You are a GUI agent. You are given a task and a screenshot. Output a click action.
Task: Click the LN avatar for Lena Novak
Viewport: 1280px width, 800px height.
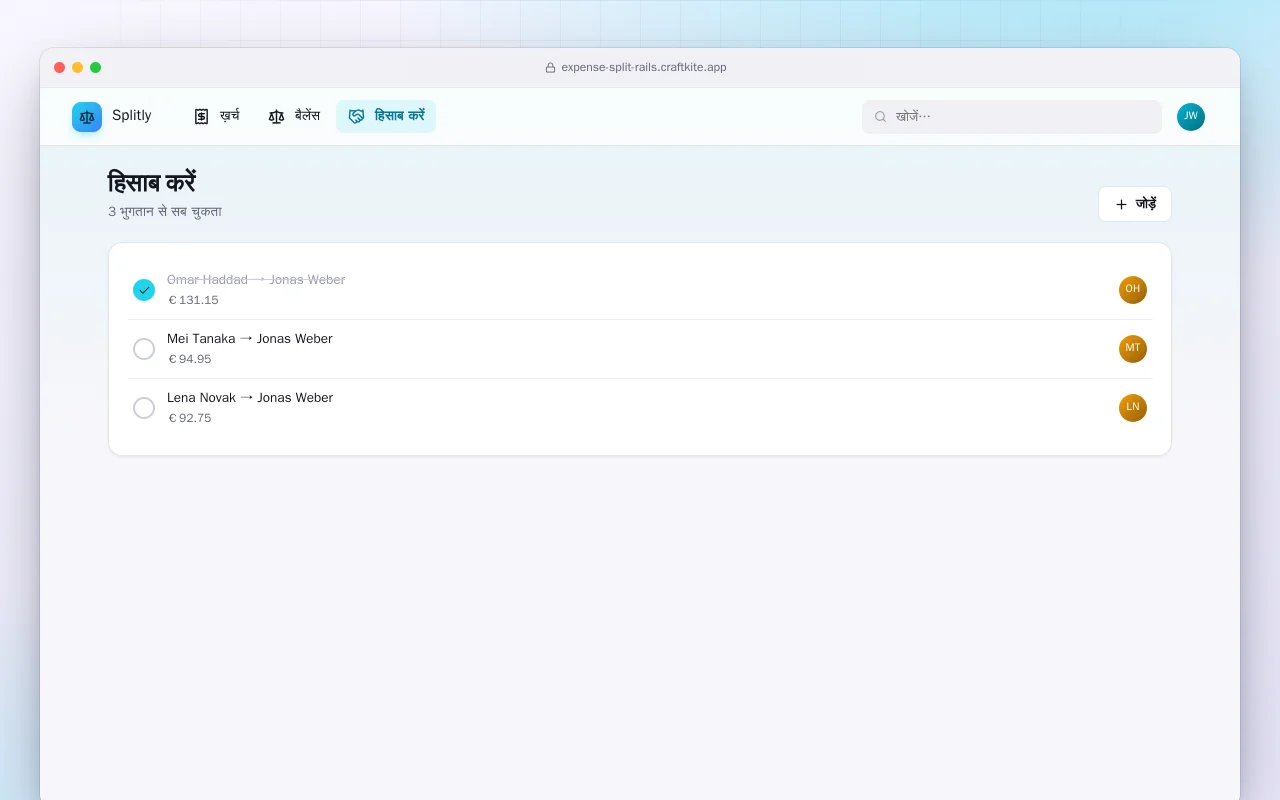click(x=1133, y=408)
